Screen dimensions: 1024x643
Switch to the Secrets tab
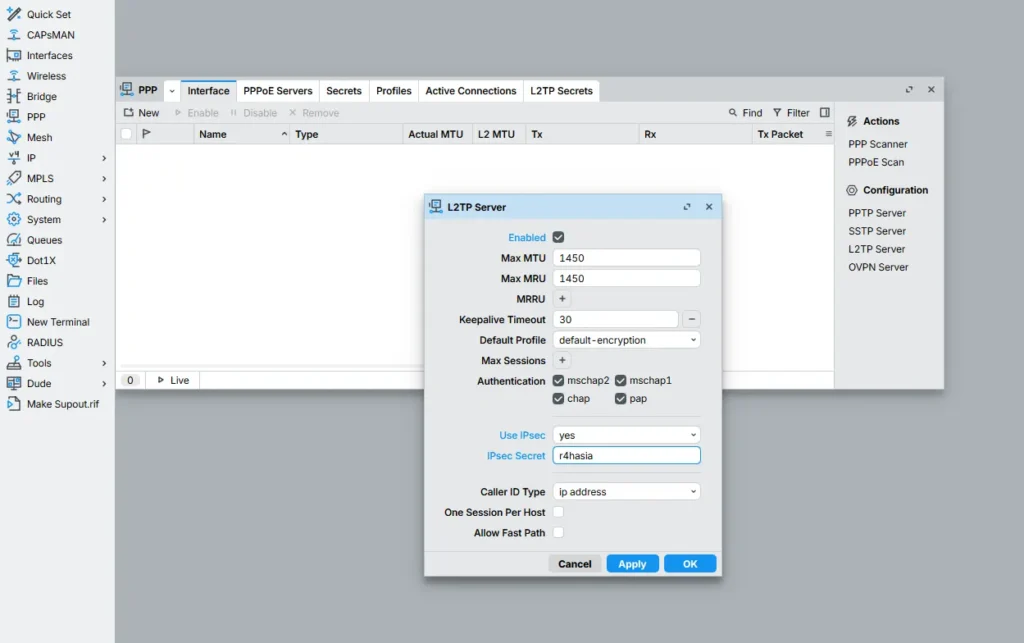coord(344,91)
